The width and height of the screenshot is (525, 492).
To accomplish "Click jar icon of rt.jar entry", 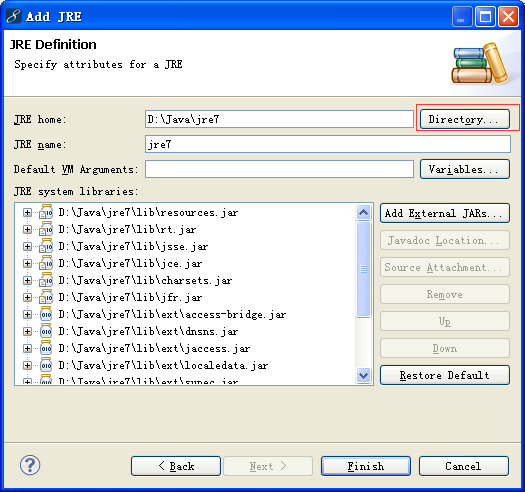I will pyautogui.click(x=46, y=229).
